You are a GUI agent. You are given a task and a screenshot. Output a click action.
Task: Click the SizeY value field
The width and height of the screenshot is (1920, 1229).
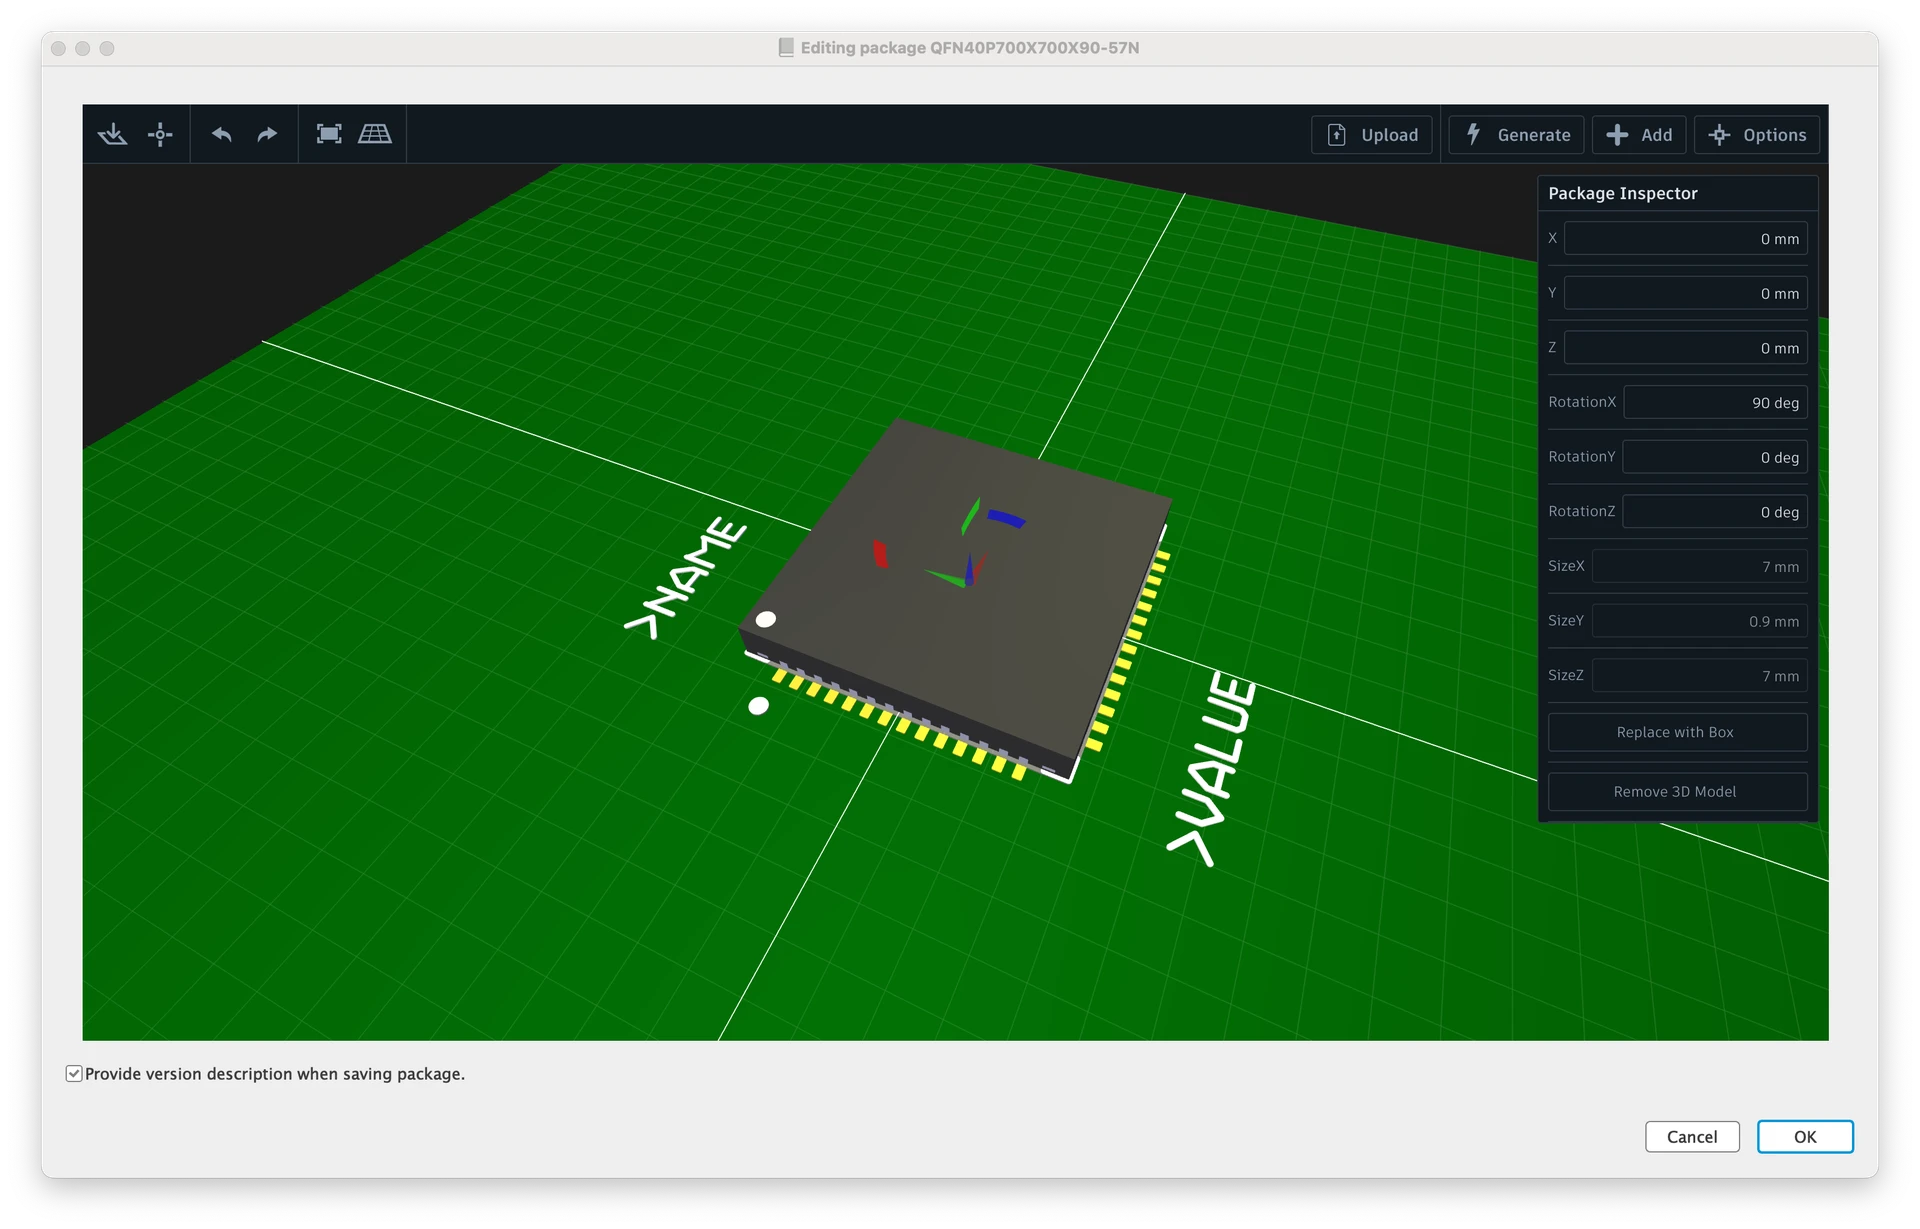pyautogui.click(x=1699, y=621)
